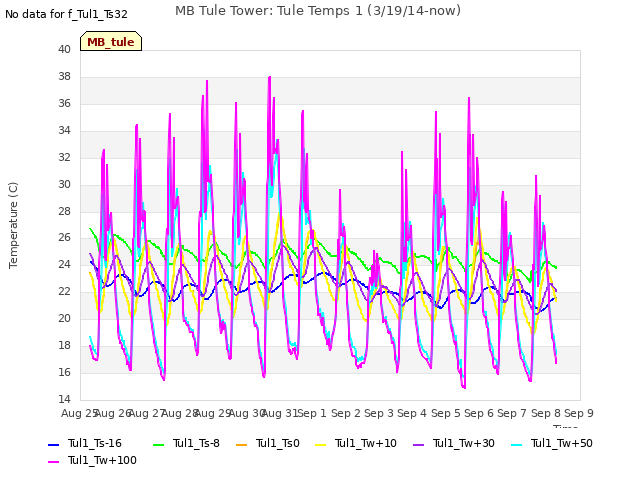Click the Sep 3 x-axis tick label
The height and width of the screenshot is (480, 640).
[379, 413]
